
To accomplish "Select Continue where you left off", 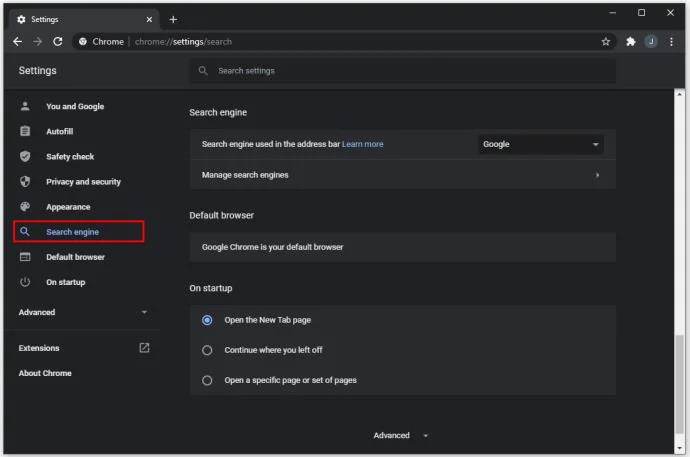I will click(x=207, y=350).
